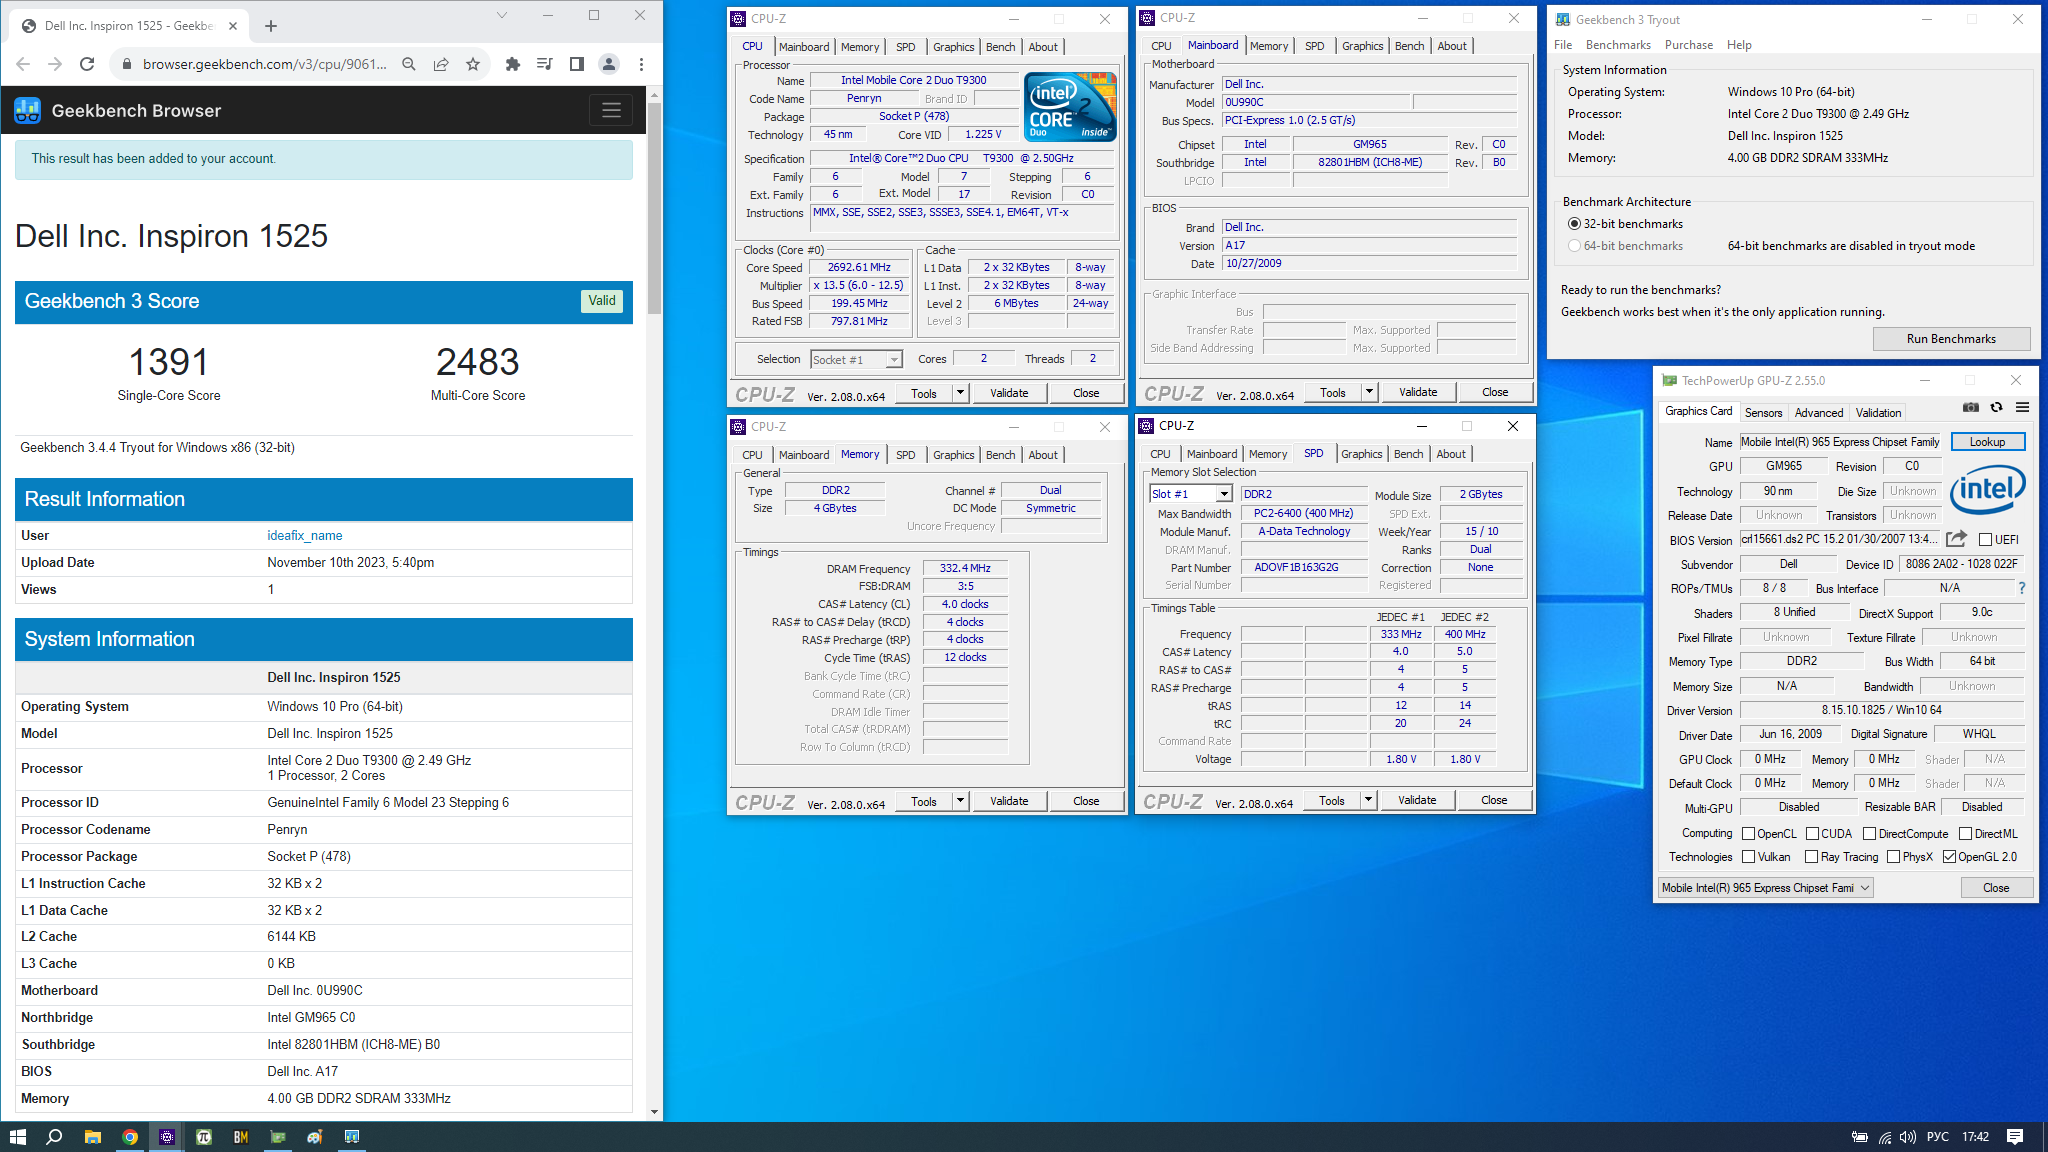The width and height of the screenshot is (2048, 1152).
Task: Click the Bus Interface question mark in GPU-Z
Action: coord(2021,588)
